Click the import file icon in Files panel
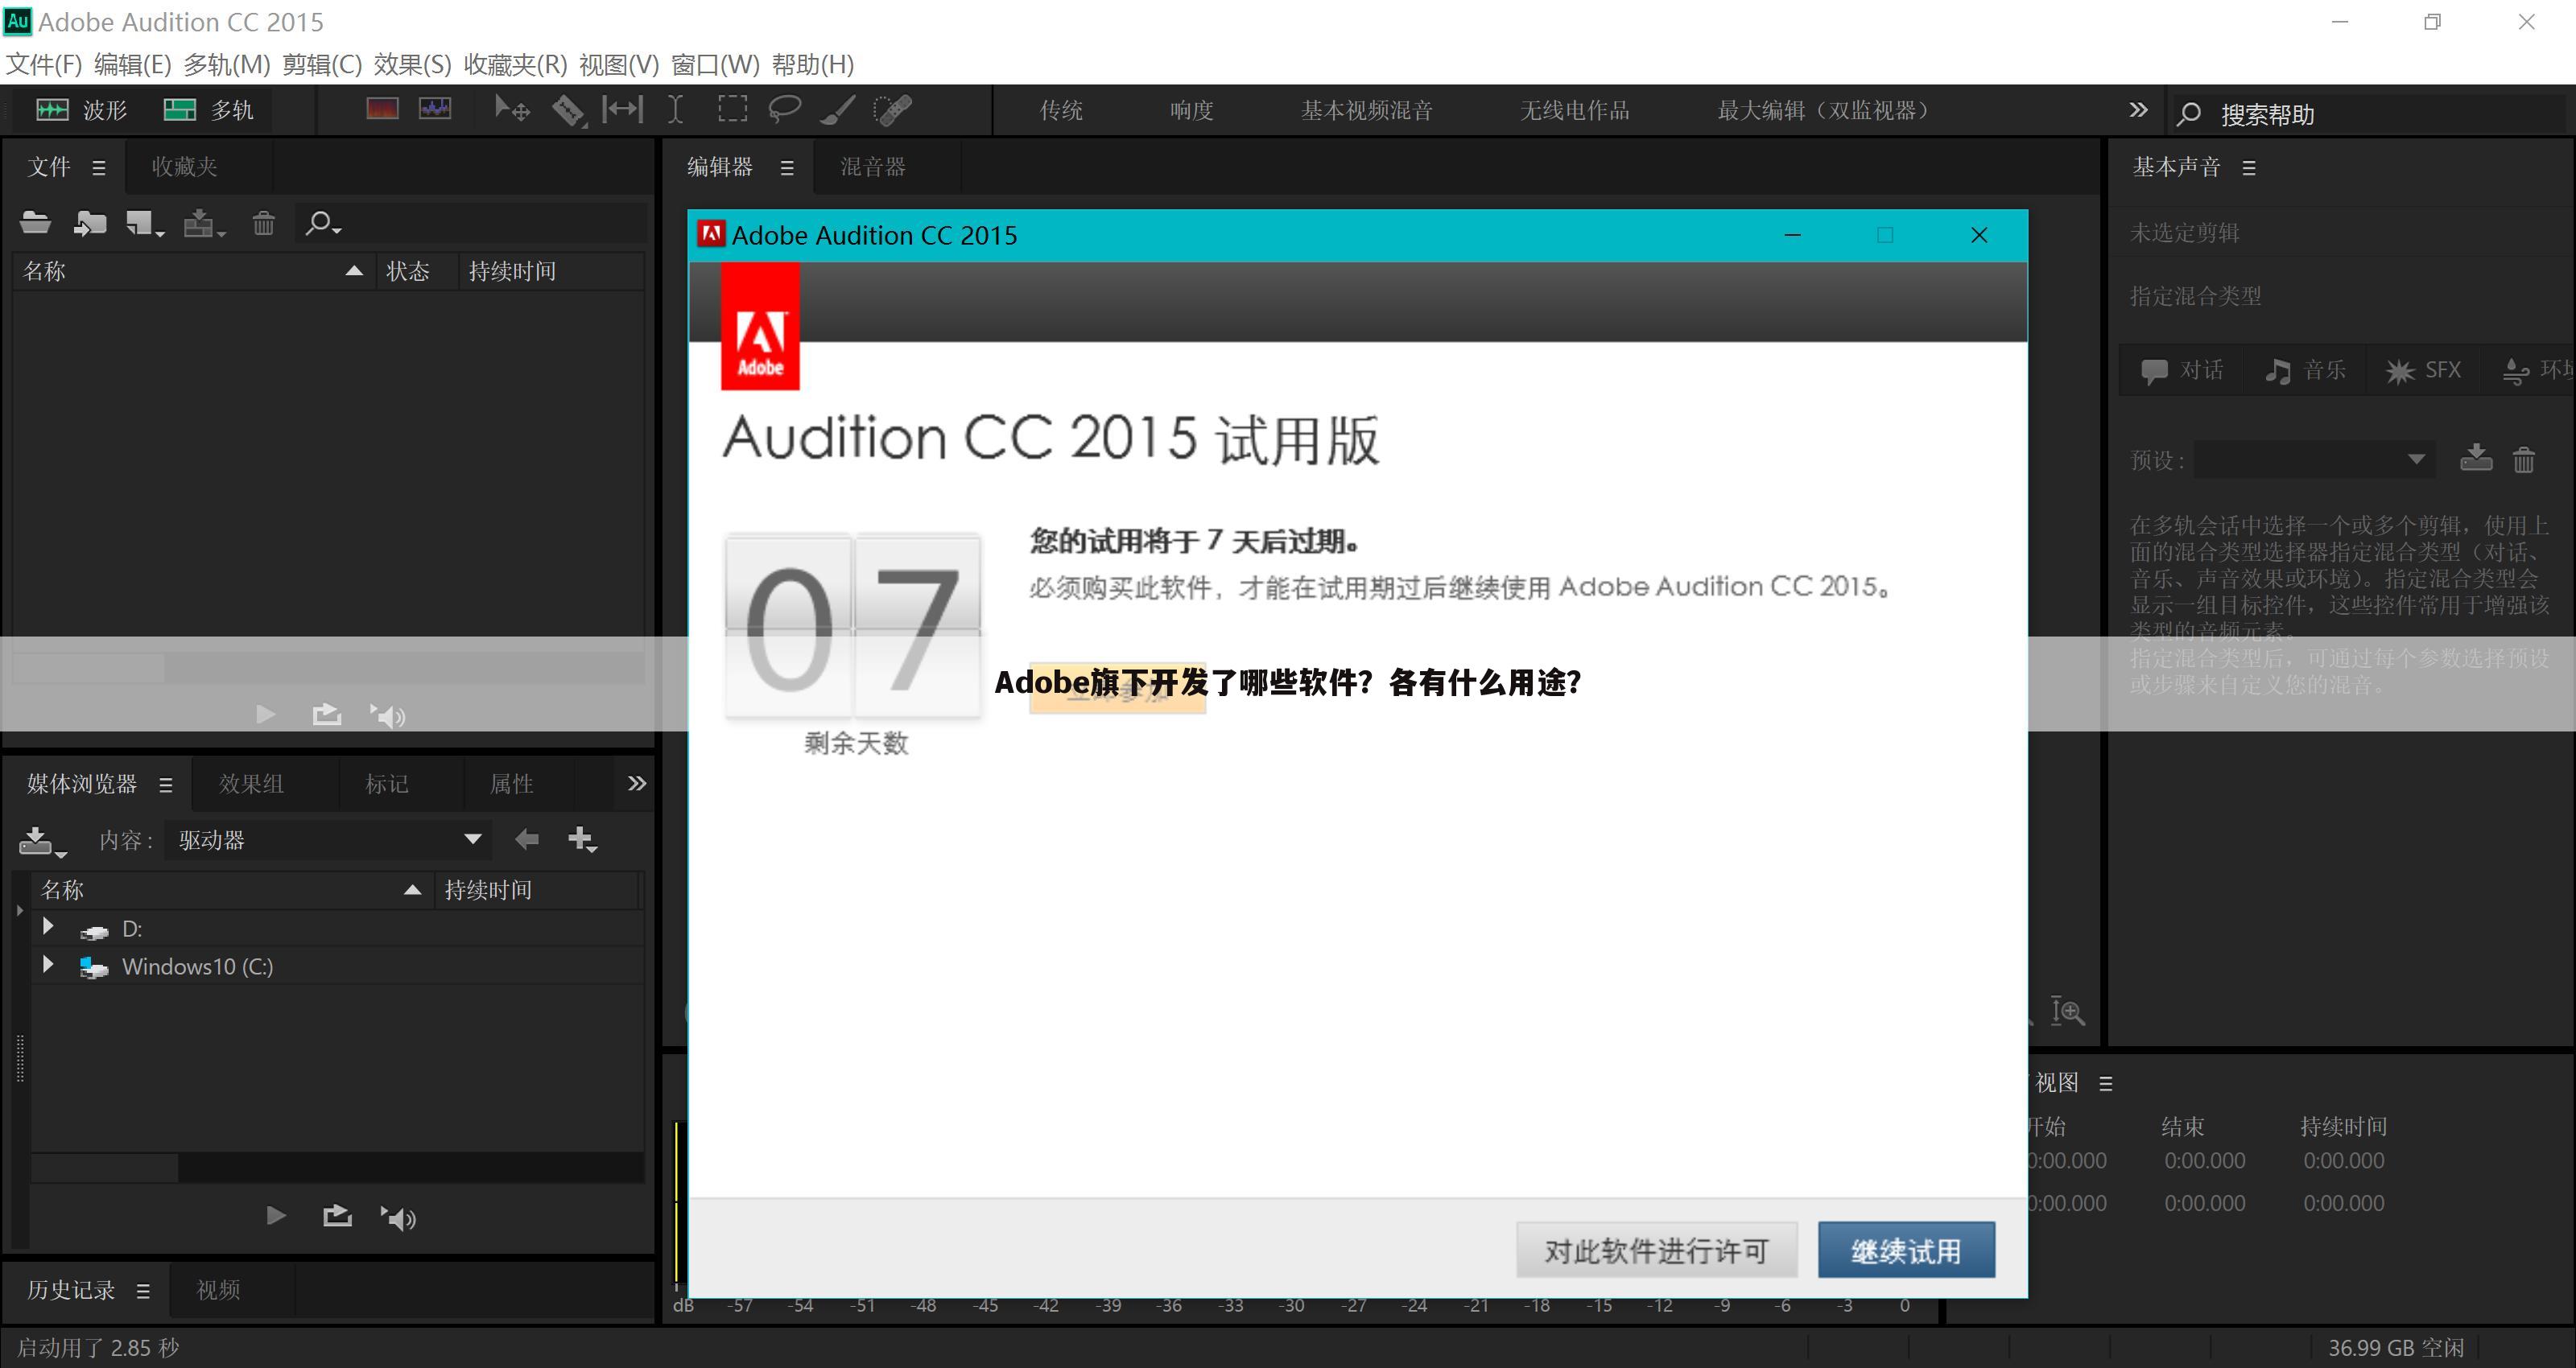Image resolution: width=2576 pixels, height=1368 pixels. 90,223
